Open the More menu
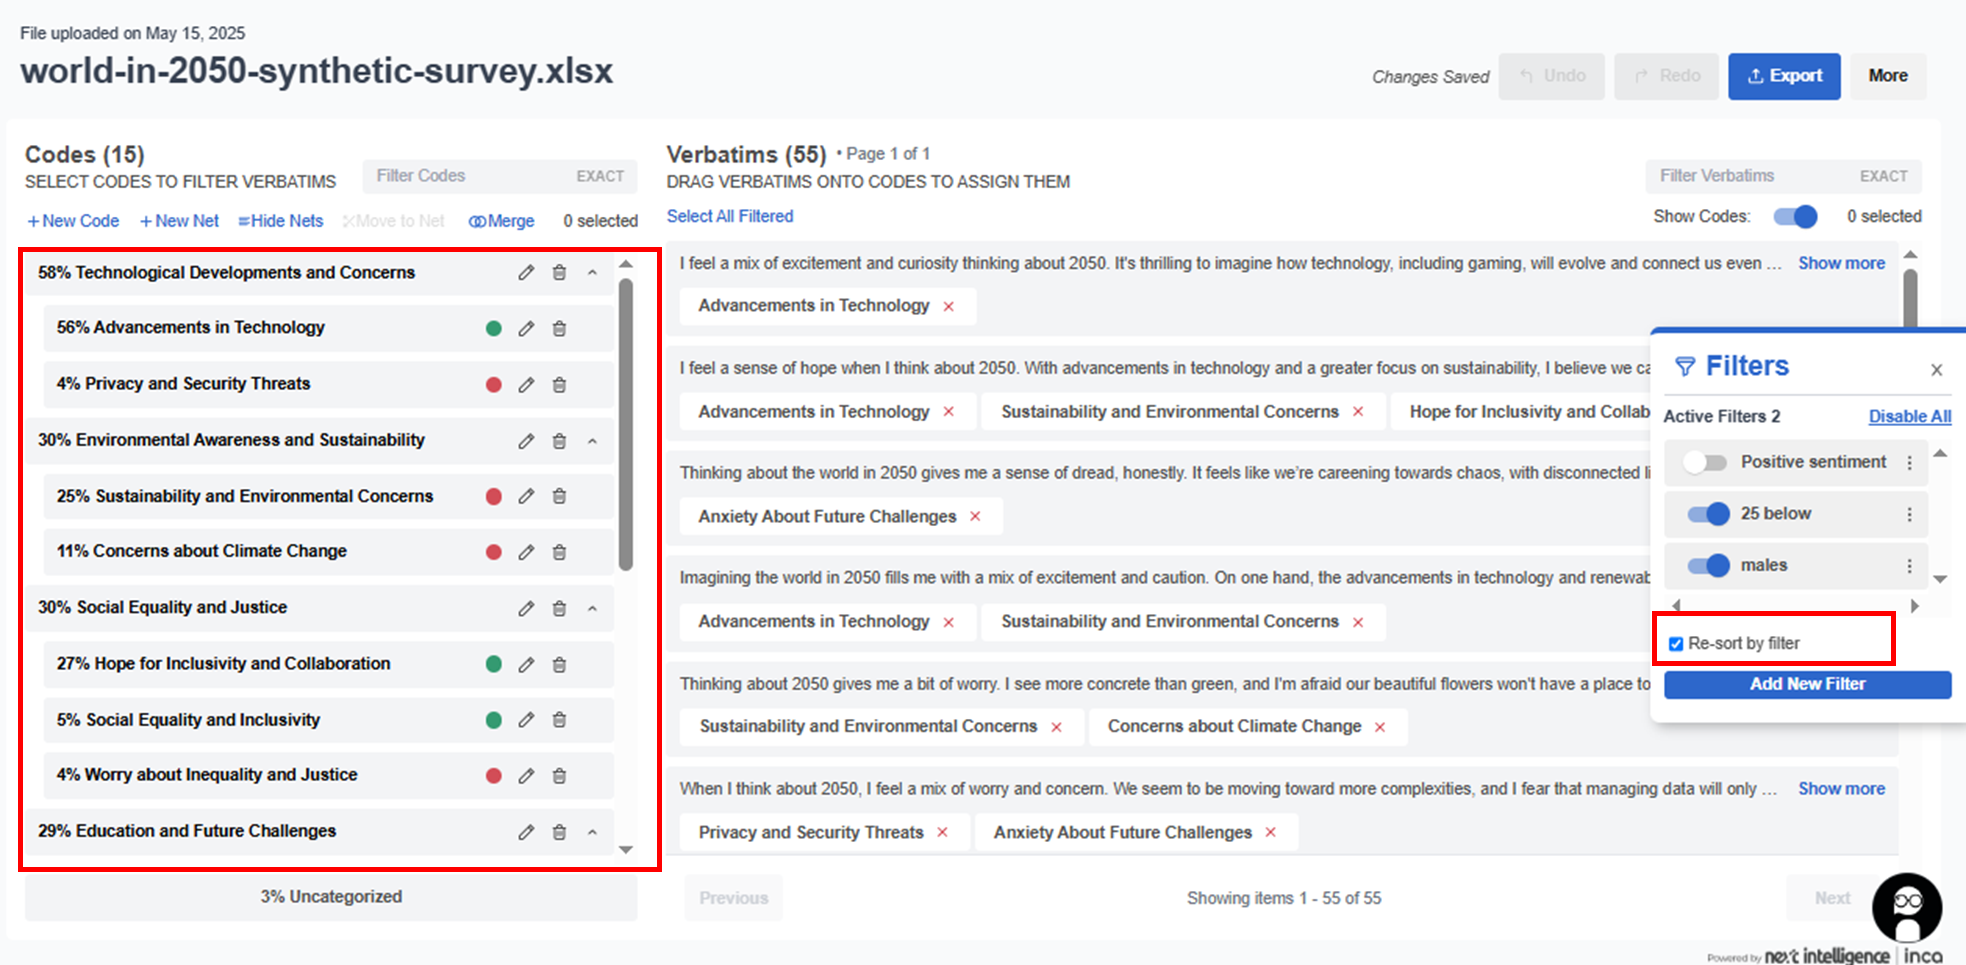1966x965 pixels. click(x=1887, y=76)
